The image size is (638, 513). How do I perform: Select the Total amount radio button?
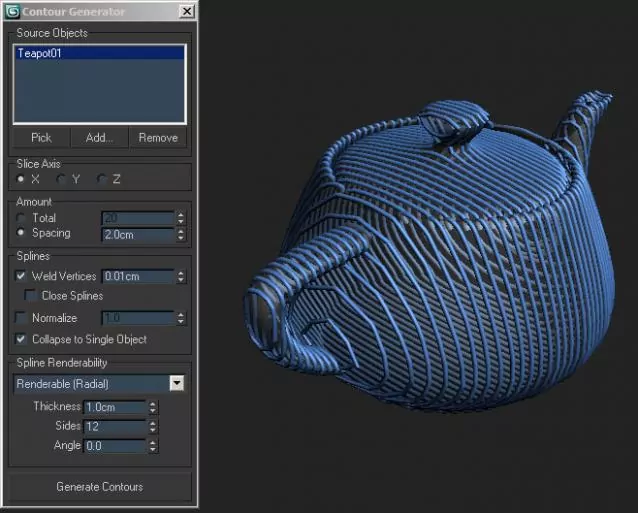[x=22, y=218]
